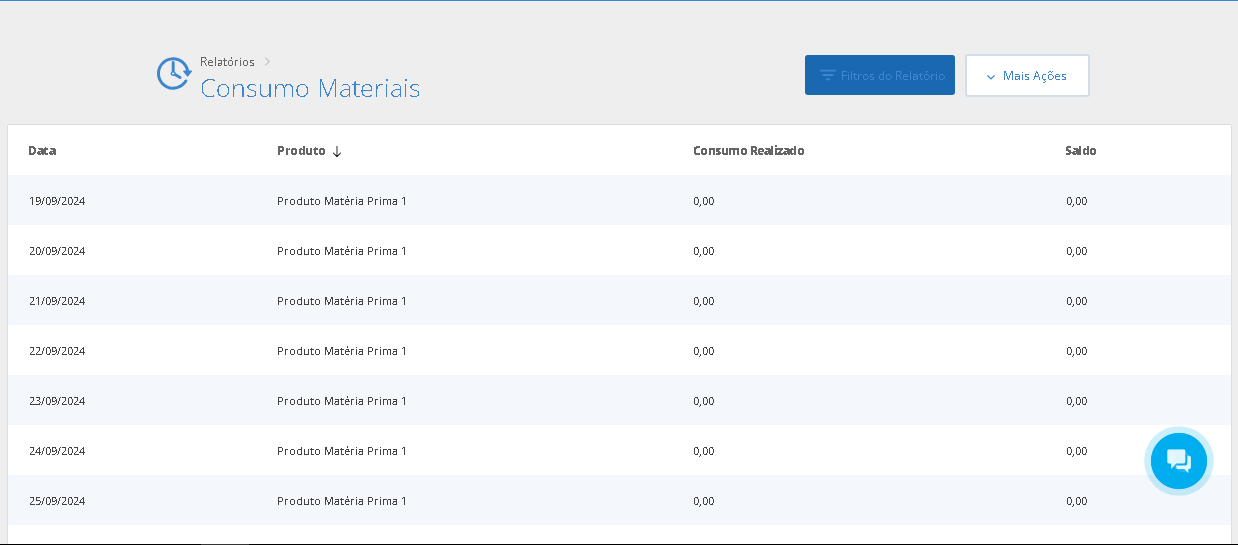Viewport: 1238px width, 545px height.
Task: Click Produto Matéria Prima 1 in 24/09/2024 row
Action: [x=342, y=451]
